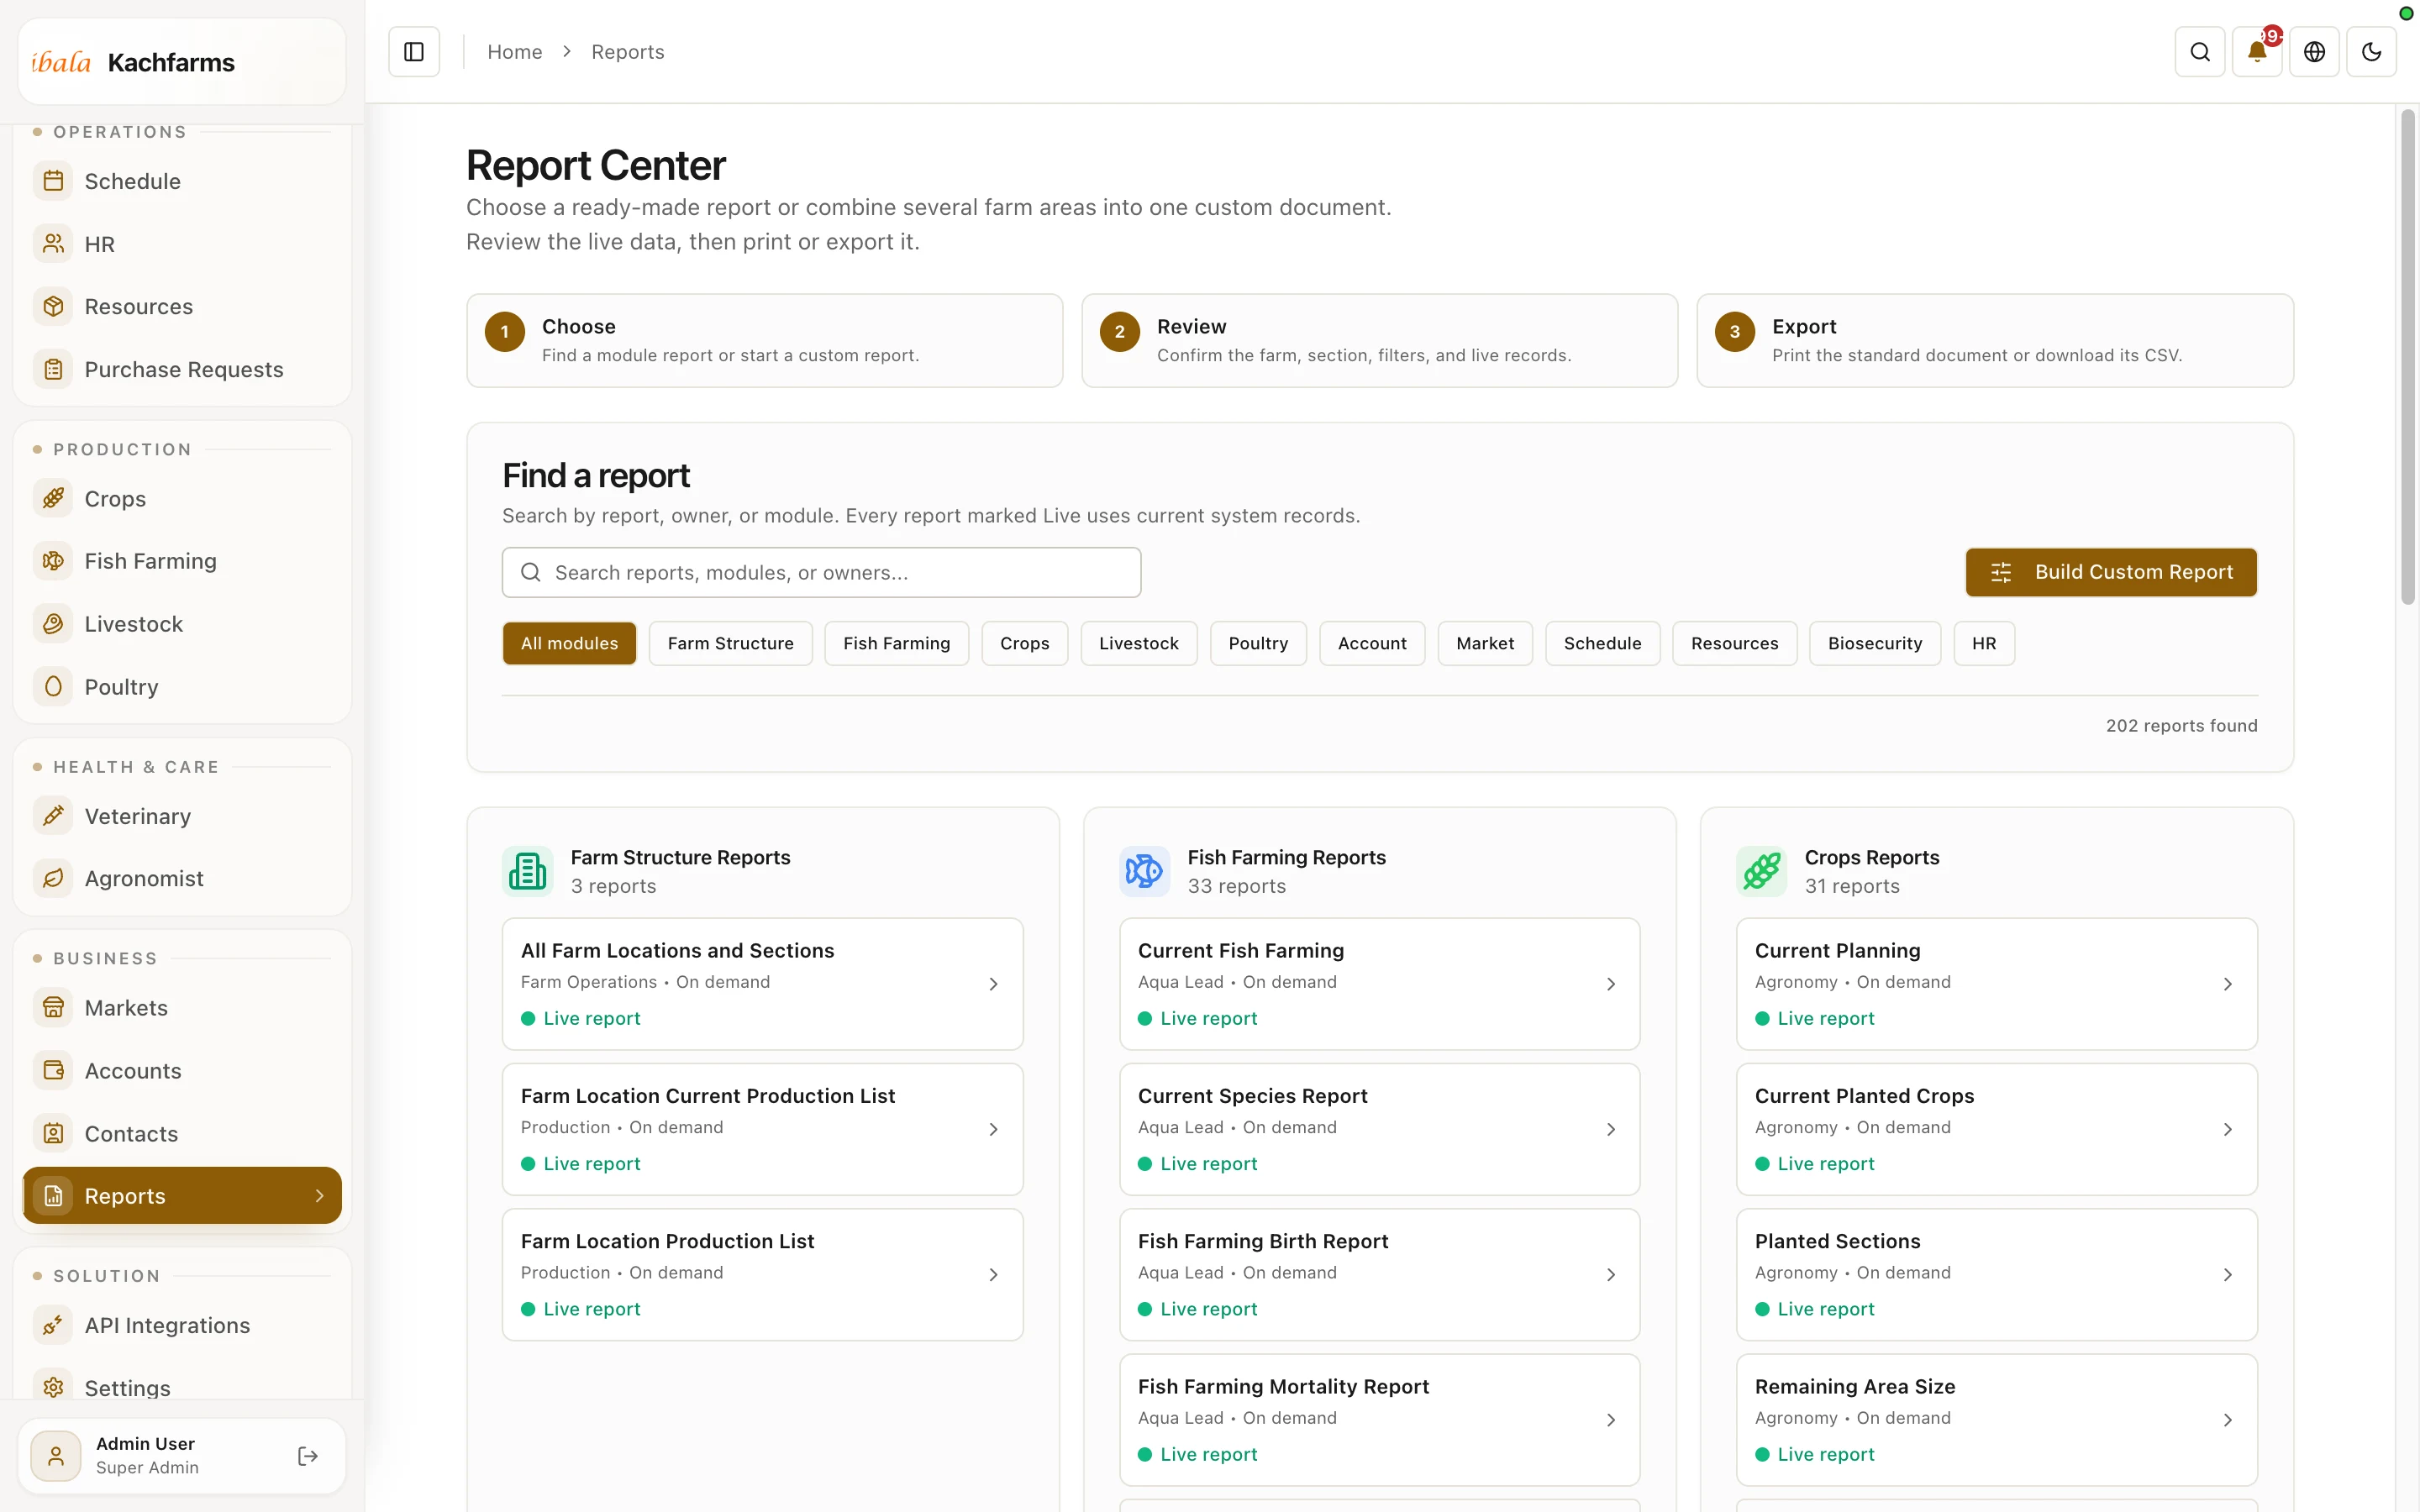Open Fish Farming Mortality Report chevron
The image size is (2420, 1512).
tap(1610, 1420)
